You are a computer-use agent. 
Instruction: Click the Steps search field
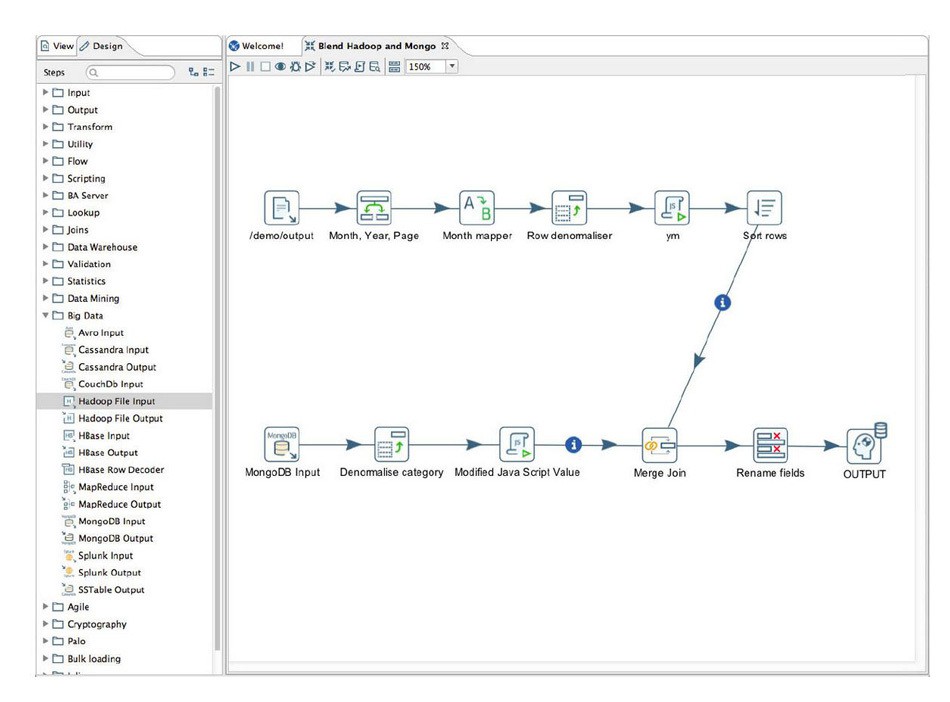[130, 72]
